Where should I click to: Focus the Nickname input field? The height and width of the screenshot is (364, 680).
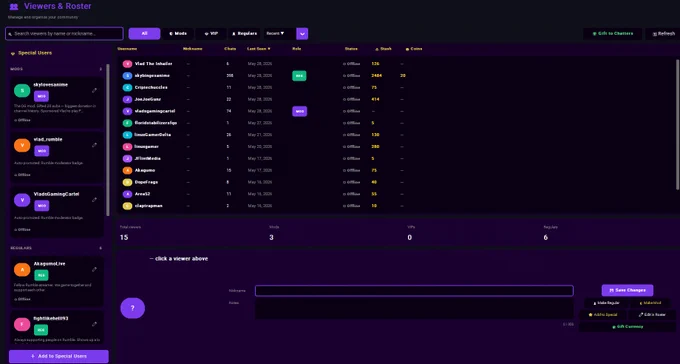pos(414,291)
